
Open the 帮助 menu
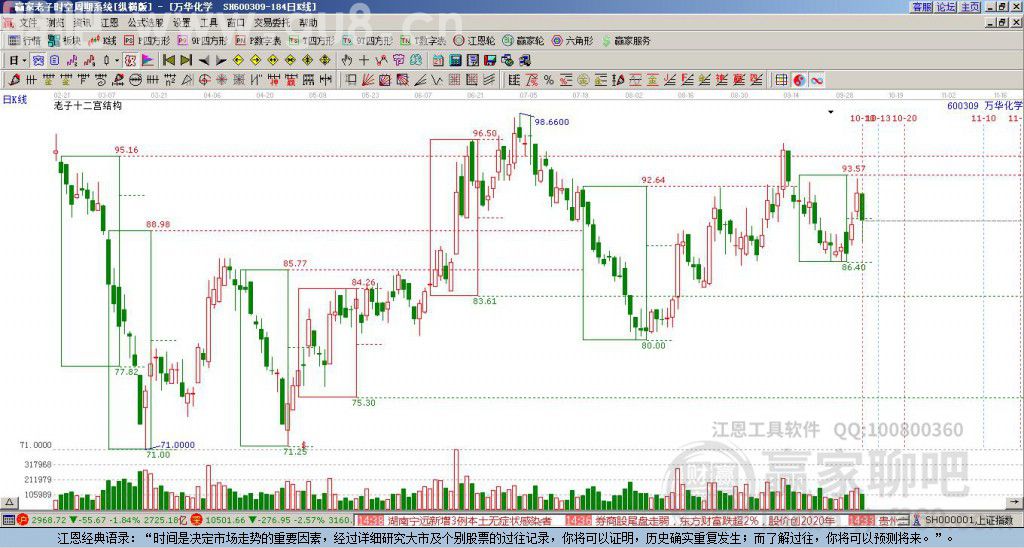[x=308, y=23]
